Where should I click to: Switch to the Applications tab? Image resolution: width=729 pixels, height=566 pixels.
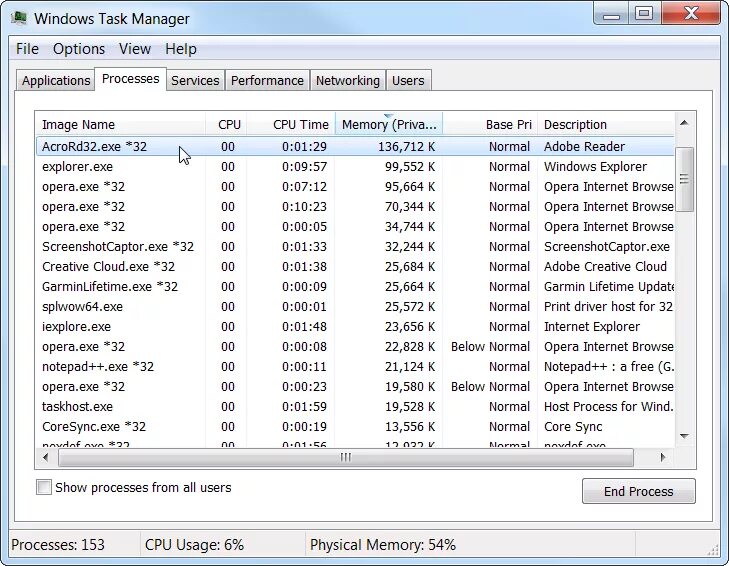pos(56,80)
